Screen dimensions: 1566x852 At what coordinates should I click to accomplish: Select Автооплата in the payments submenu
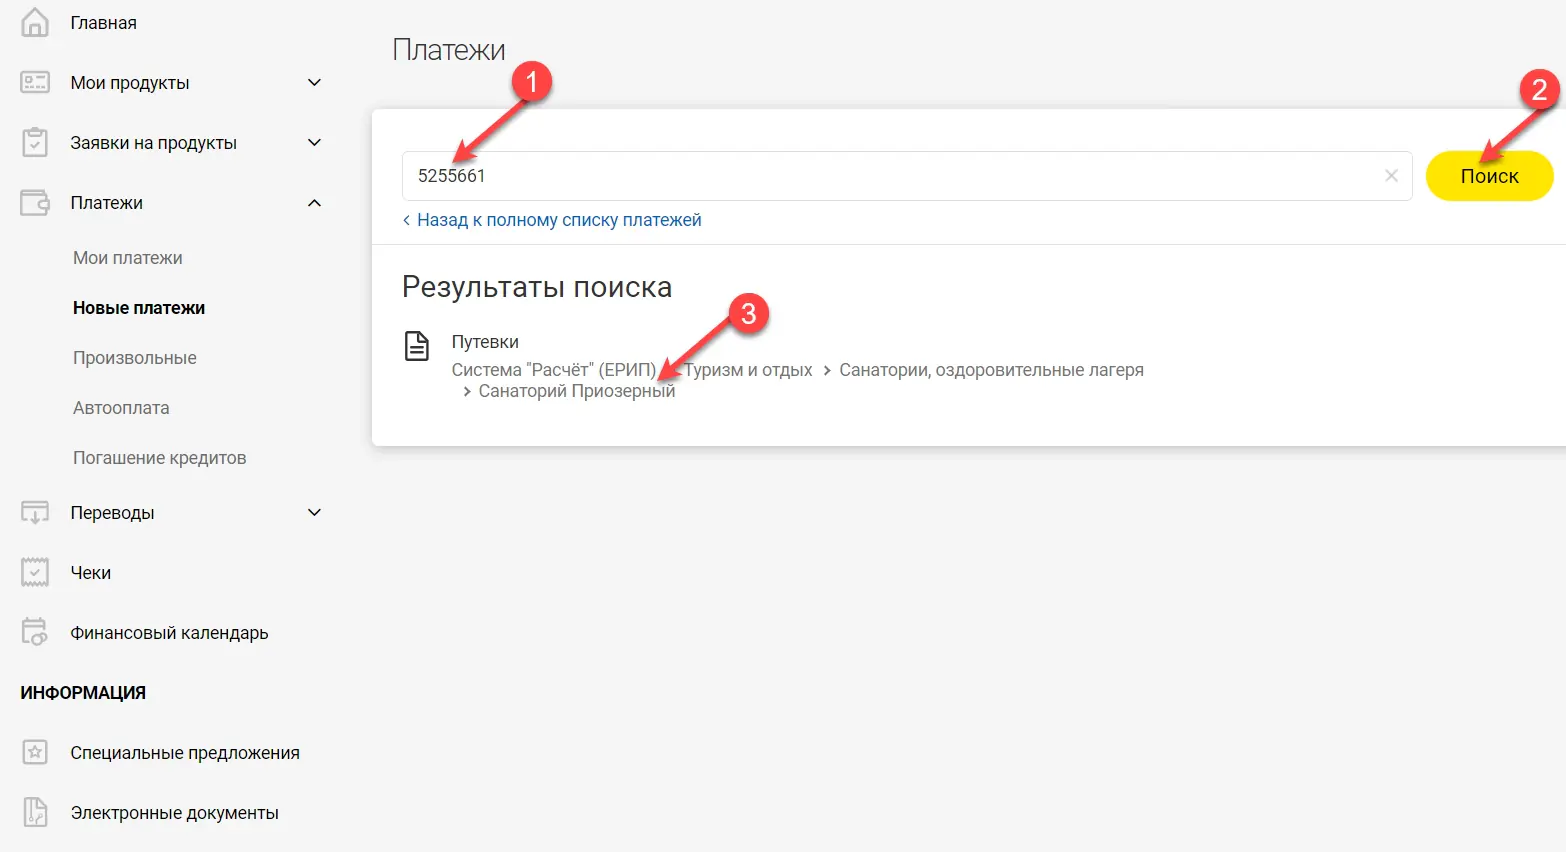(121, 408)
